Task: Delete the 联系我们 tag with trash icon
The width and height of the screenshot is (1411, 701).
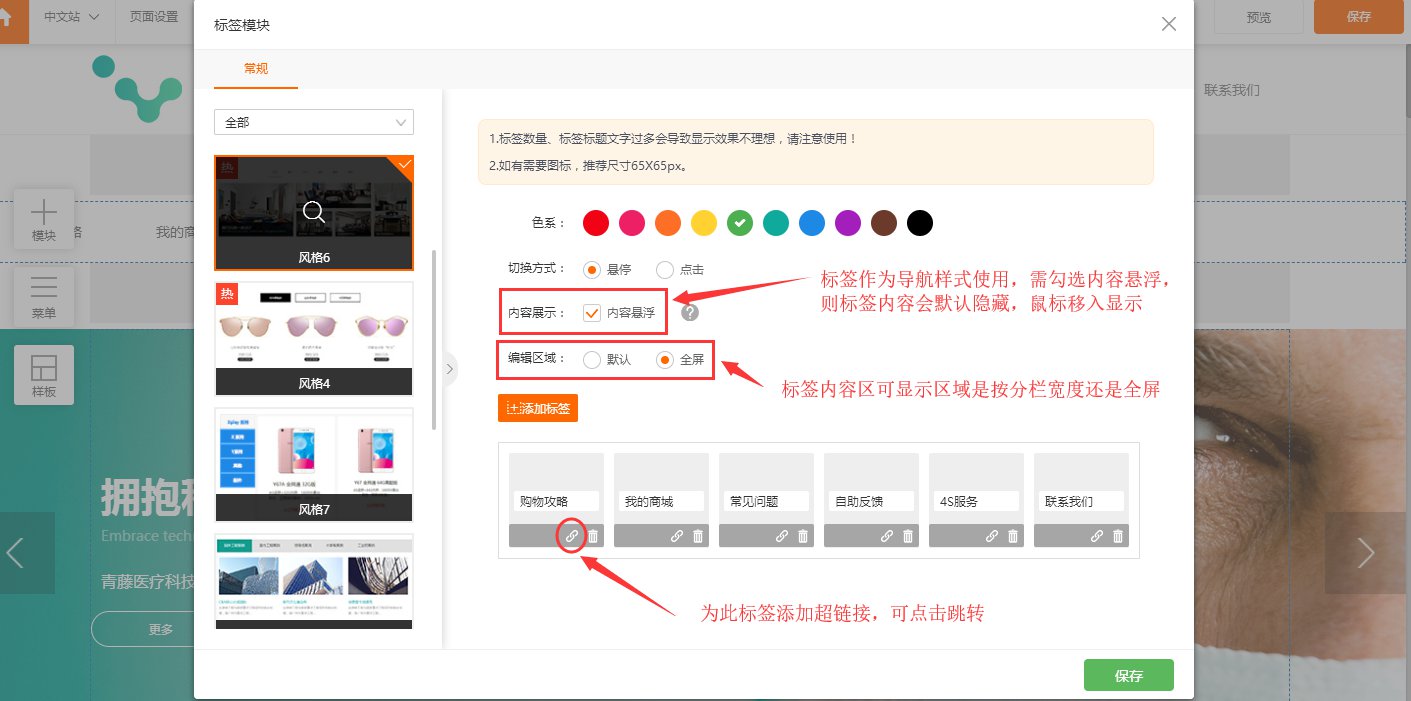Action: [1118, 536]
